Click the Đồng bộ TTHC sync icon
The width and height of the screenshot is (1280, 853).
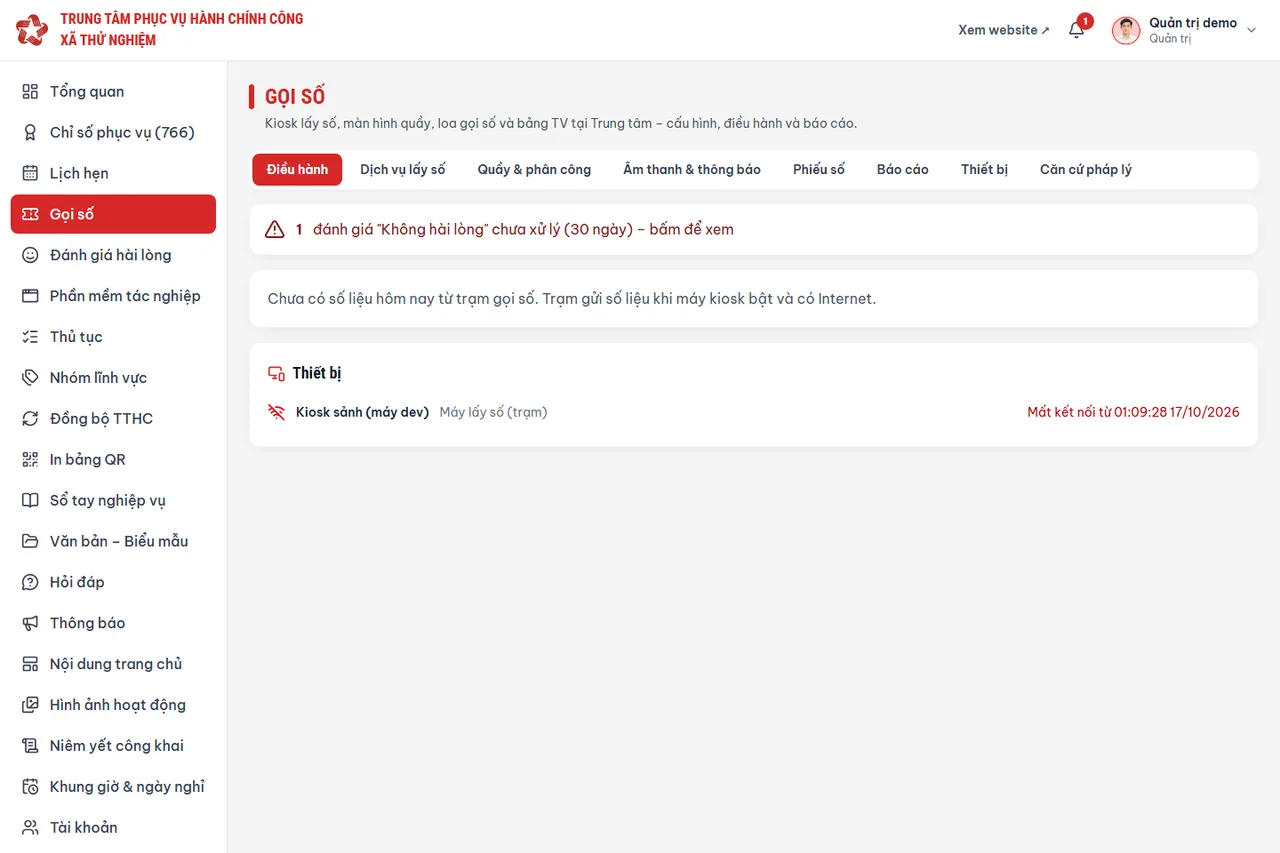pyautogui.click(x=30, y=419)
